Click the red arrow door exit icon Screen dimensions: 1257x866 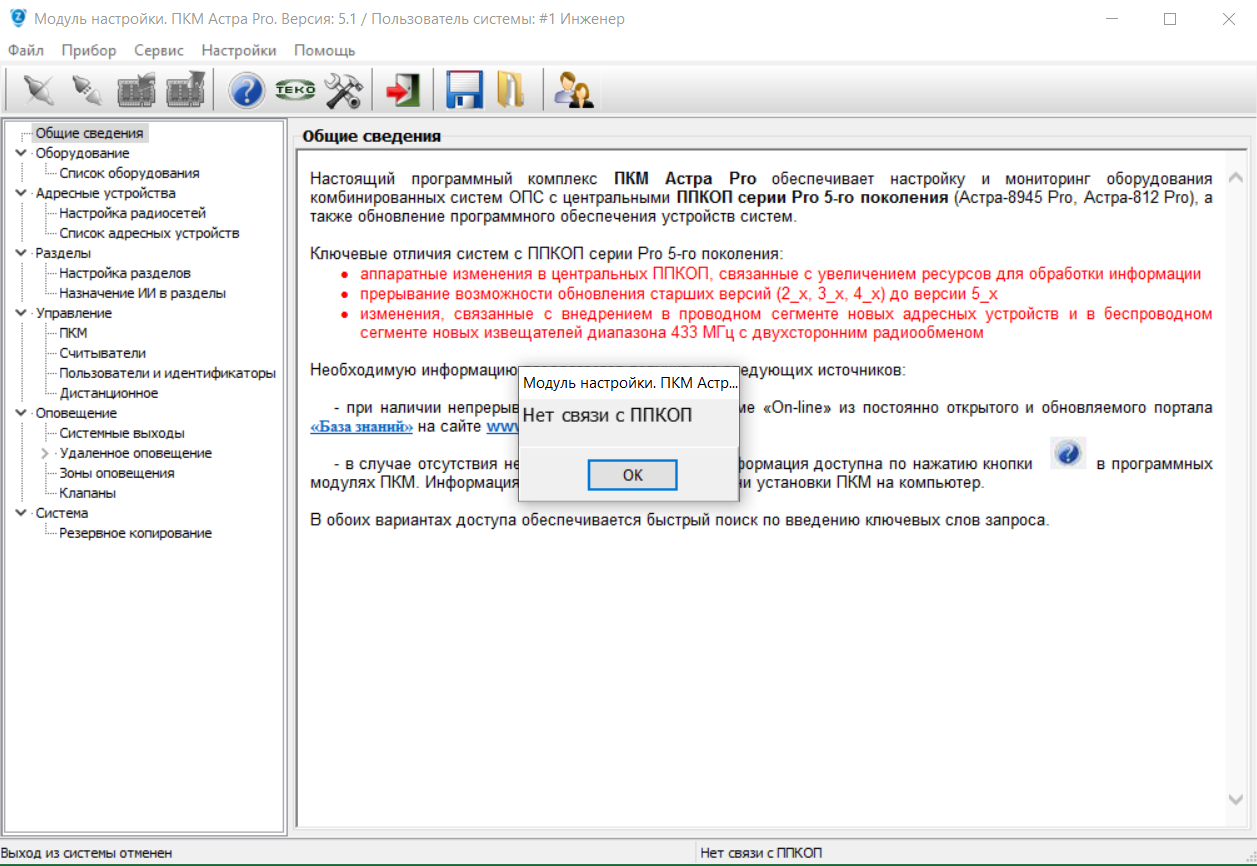[x=403, y=91]
